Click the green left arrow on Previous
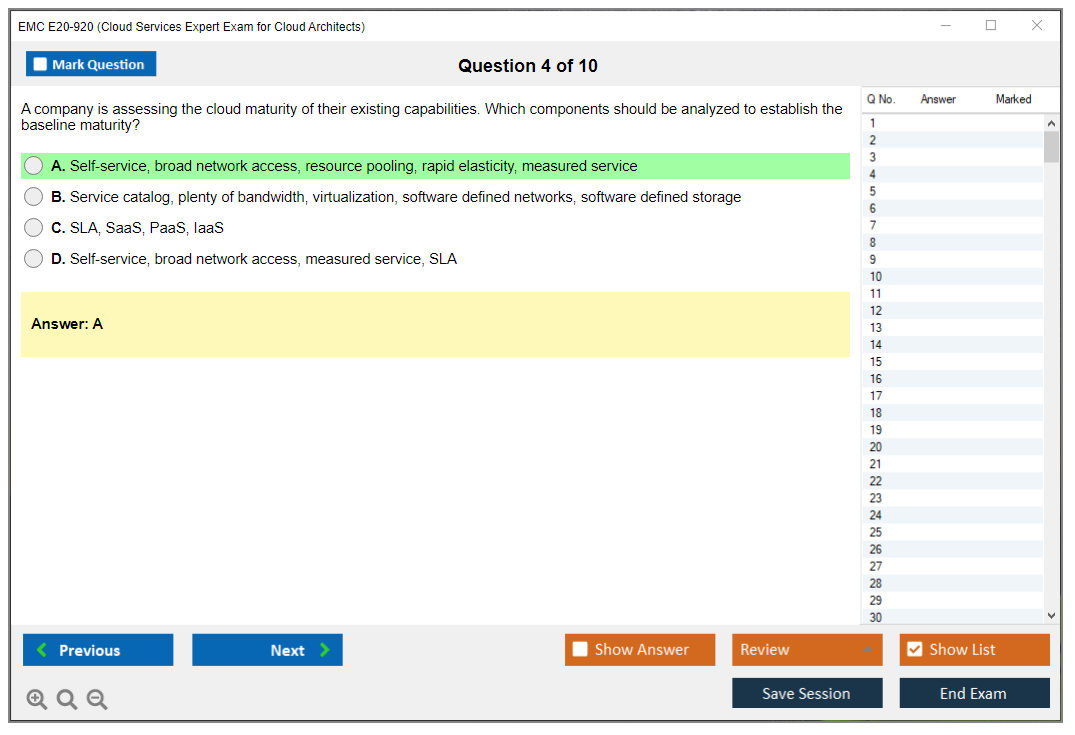Screen dimensions: 1075x735 [42, 650]
